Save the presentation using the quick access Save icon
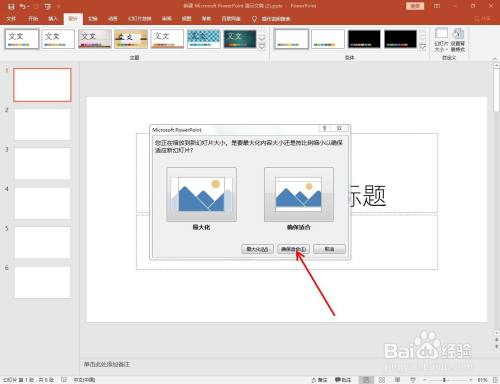Screen dimensions: 500x384 pyautogui.click(x=11, y=6)
